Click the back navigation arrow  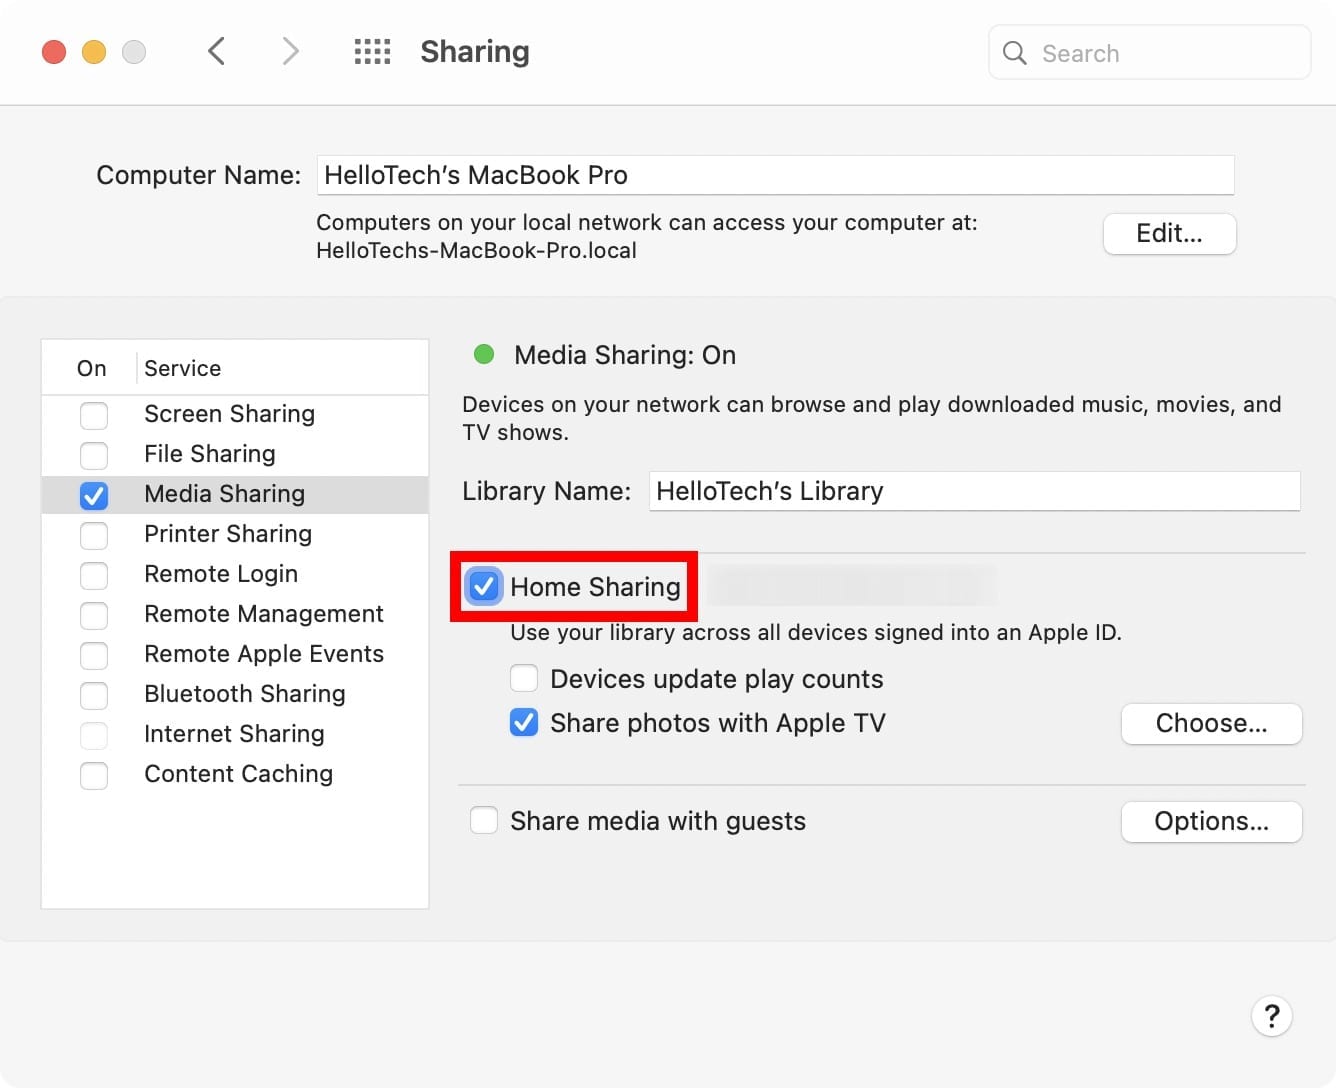pos(217,51)
